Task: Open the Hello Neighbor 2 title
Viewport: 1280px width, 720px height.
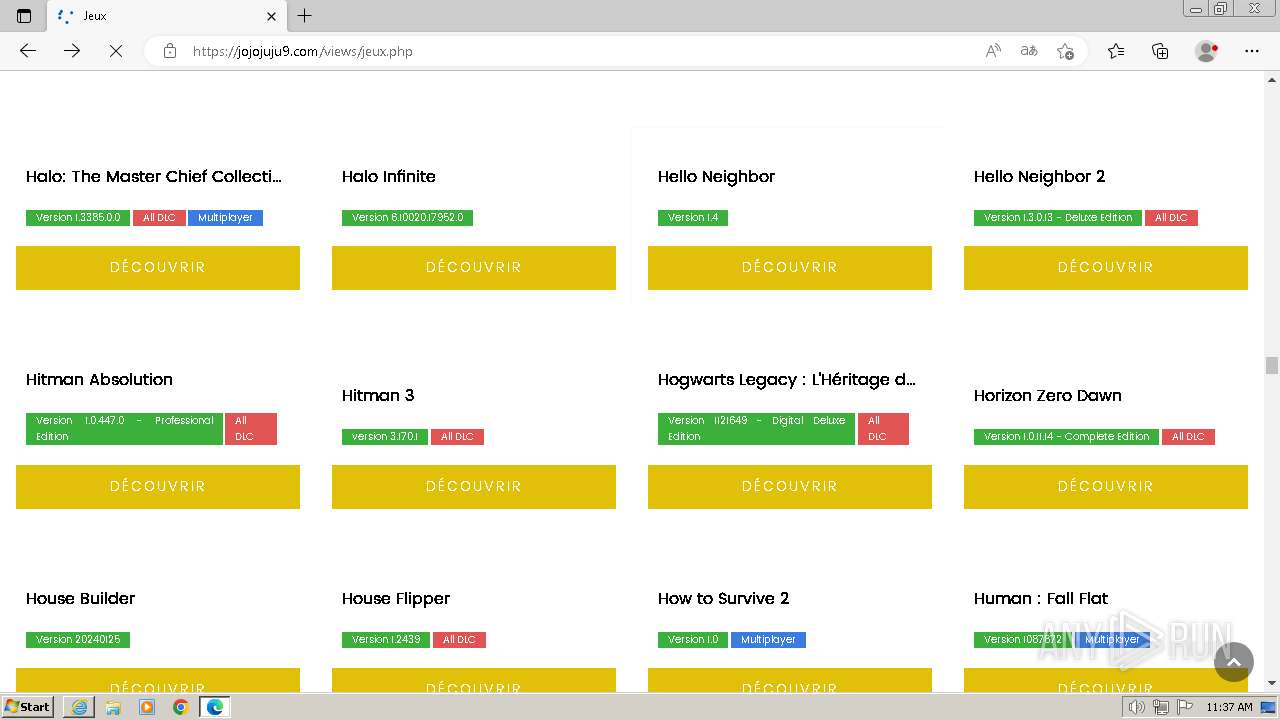Action: coord(1039,177)
